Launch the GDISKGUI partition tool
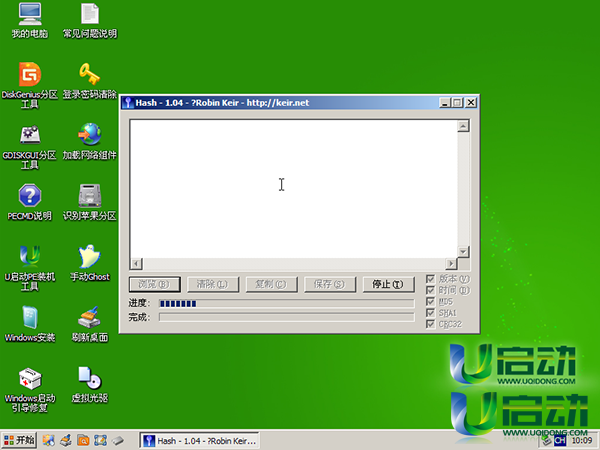The image size is (600, 450). [30, 135]
